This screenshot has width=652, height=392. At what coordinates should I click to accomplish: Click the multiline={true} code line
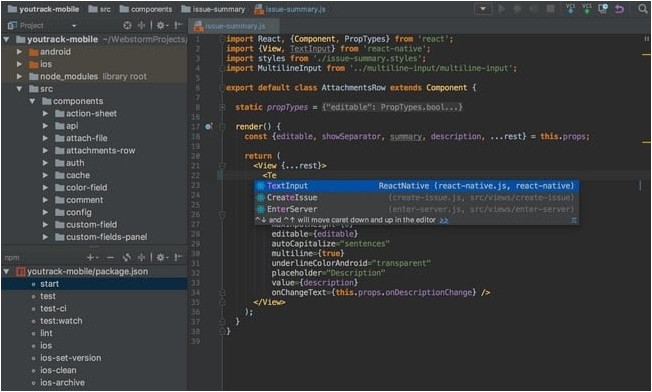(308, 254)
